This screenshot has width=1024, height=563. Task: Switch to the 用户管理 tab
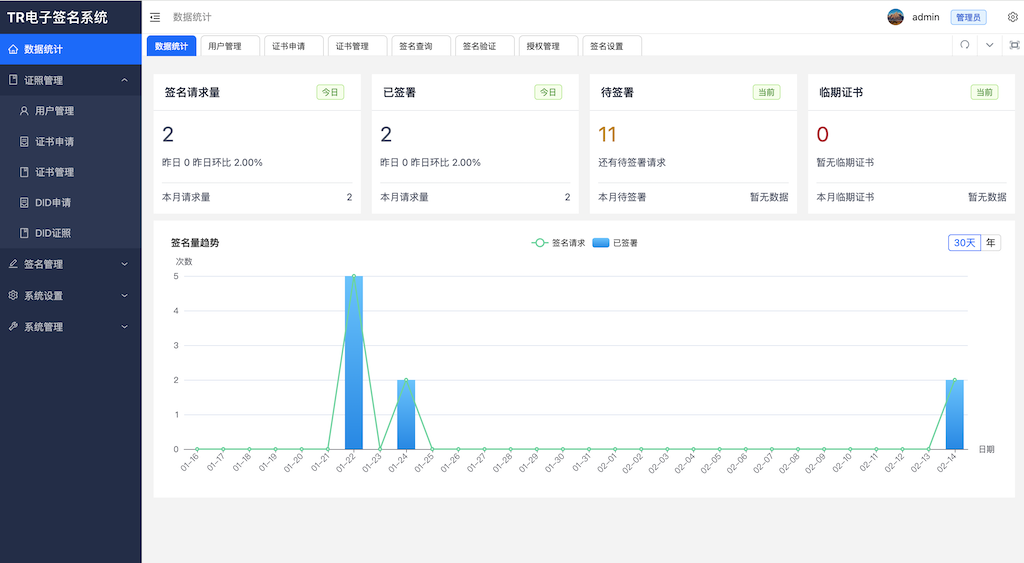point(230,46)
